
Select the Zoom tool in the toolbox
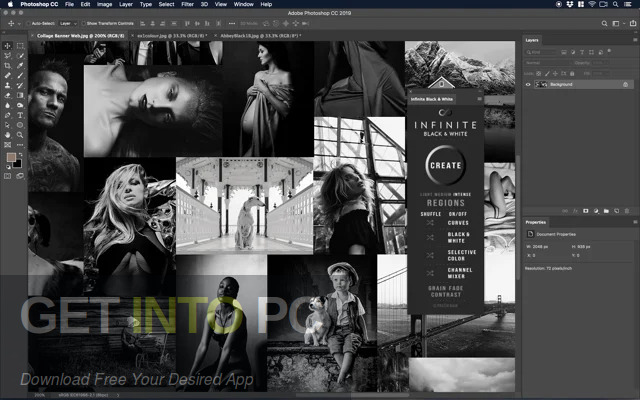[20, 135]
